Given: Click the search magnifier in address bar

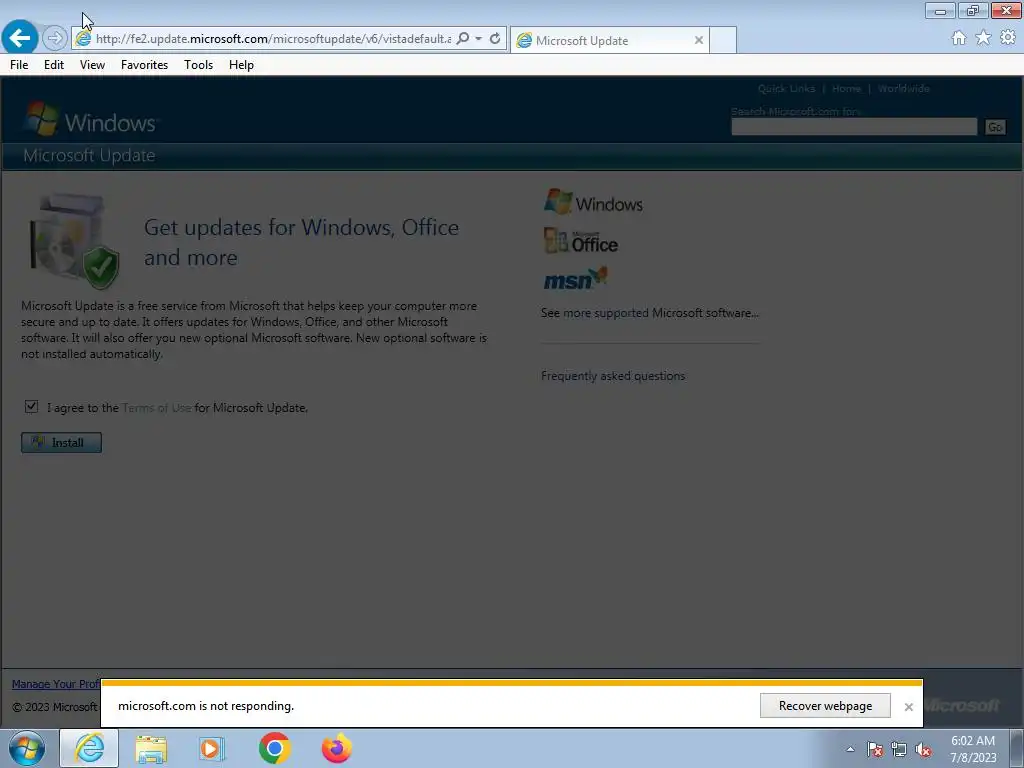Looking at the screenshot, I should click(462, 39).
